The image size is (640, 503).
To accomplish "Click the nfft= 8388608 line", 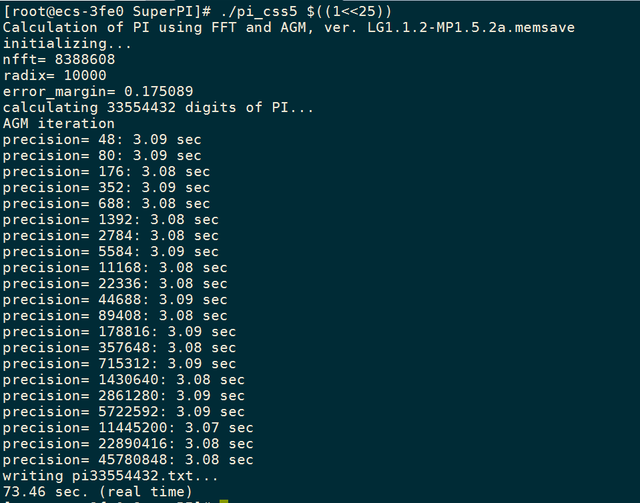I will point(58,59).
